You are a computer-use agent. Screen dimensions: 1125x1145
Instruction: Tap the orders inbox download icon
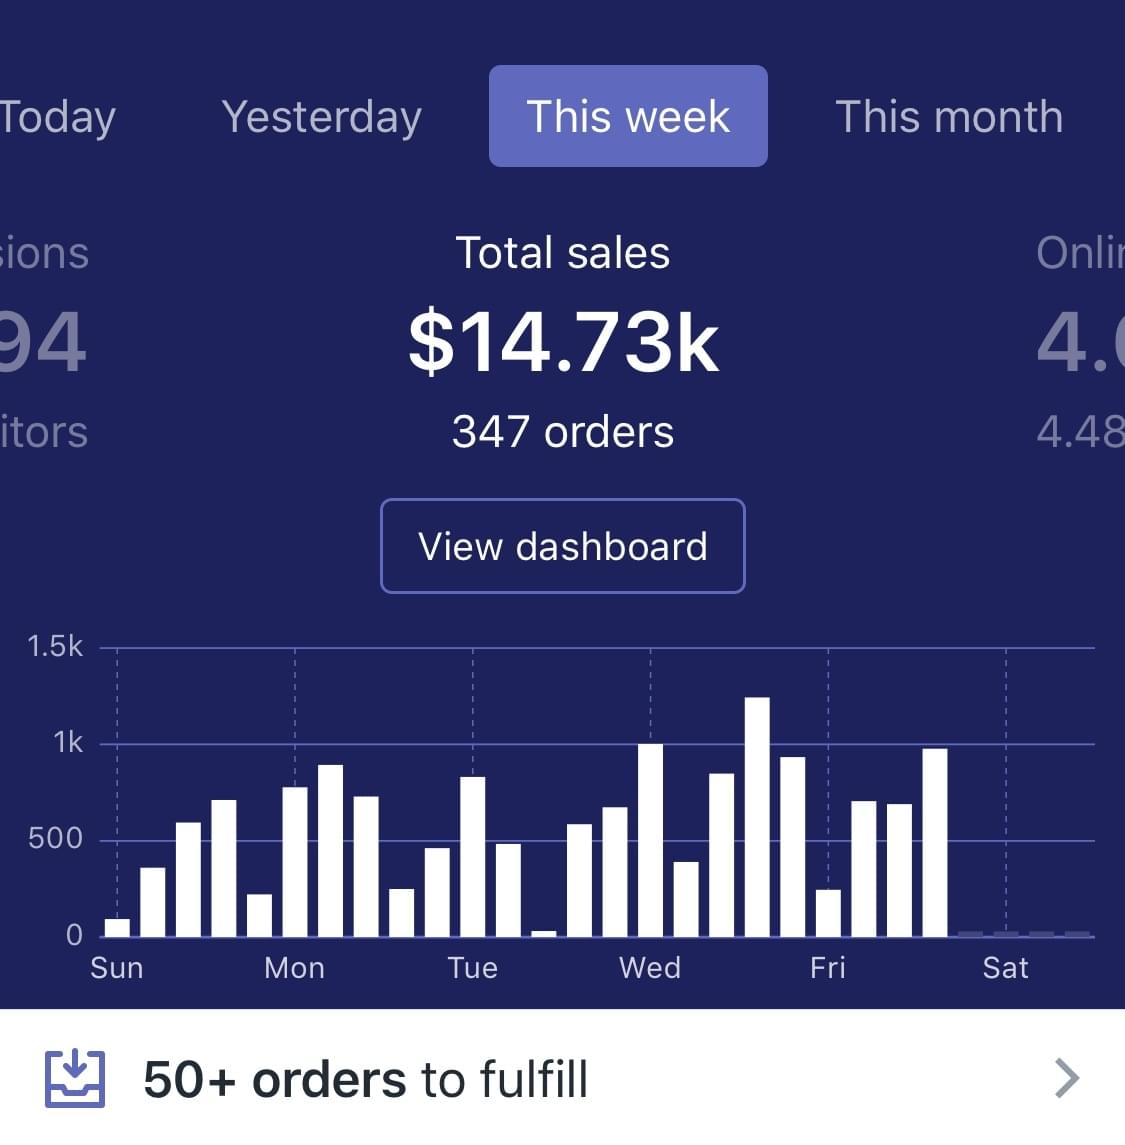(74, 1079)
